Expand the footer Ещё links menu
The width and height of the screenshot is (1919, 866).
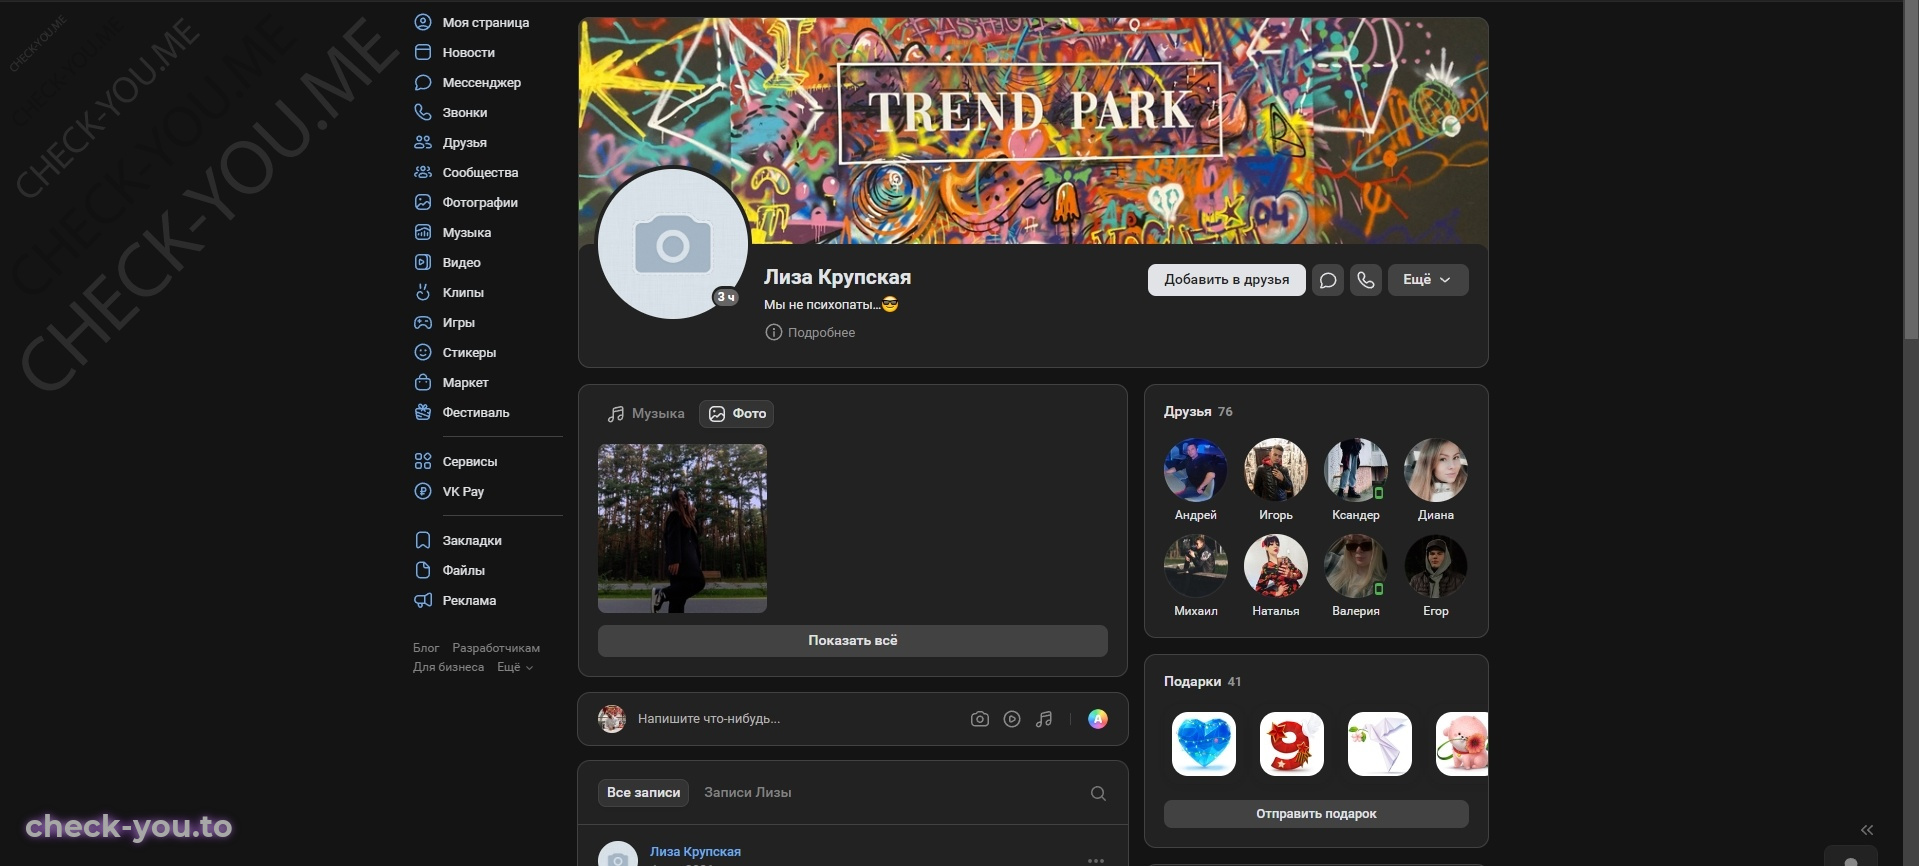tap(515, 667)
